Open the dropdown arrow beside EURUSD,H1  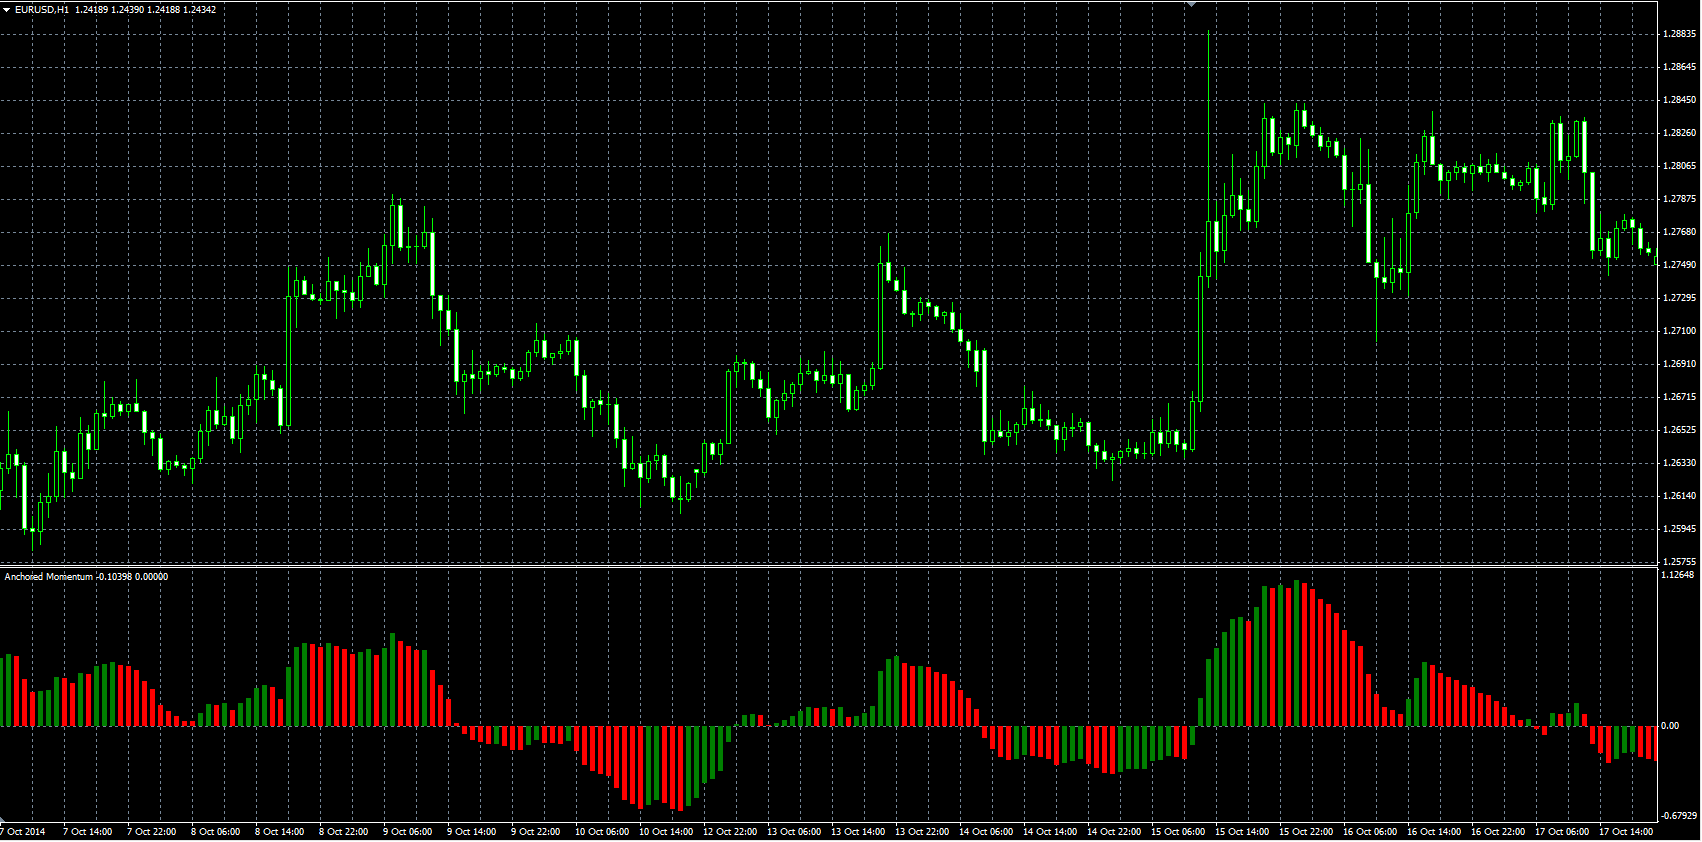[x=6, y=10]
